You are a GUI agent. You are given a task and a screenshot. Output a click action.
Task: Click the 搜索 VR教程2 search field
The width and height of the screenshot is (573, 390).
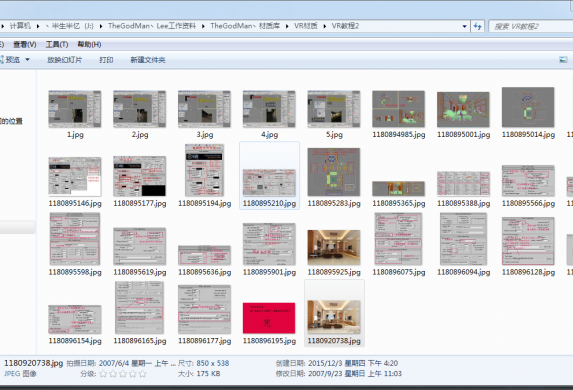(531, 26)
